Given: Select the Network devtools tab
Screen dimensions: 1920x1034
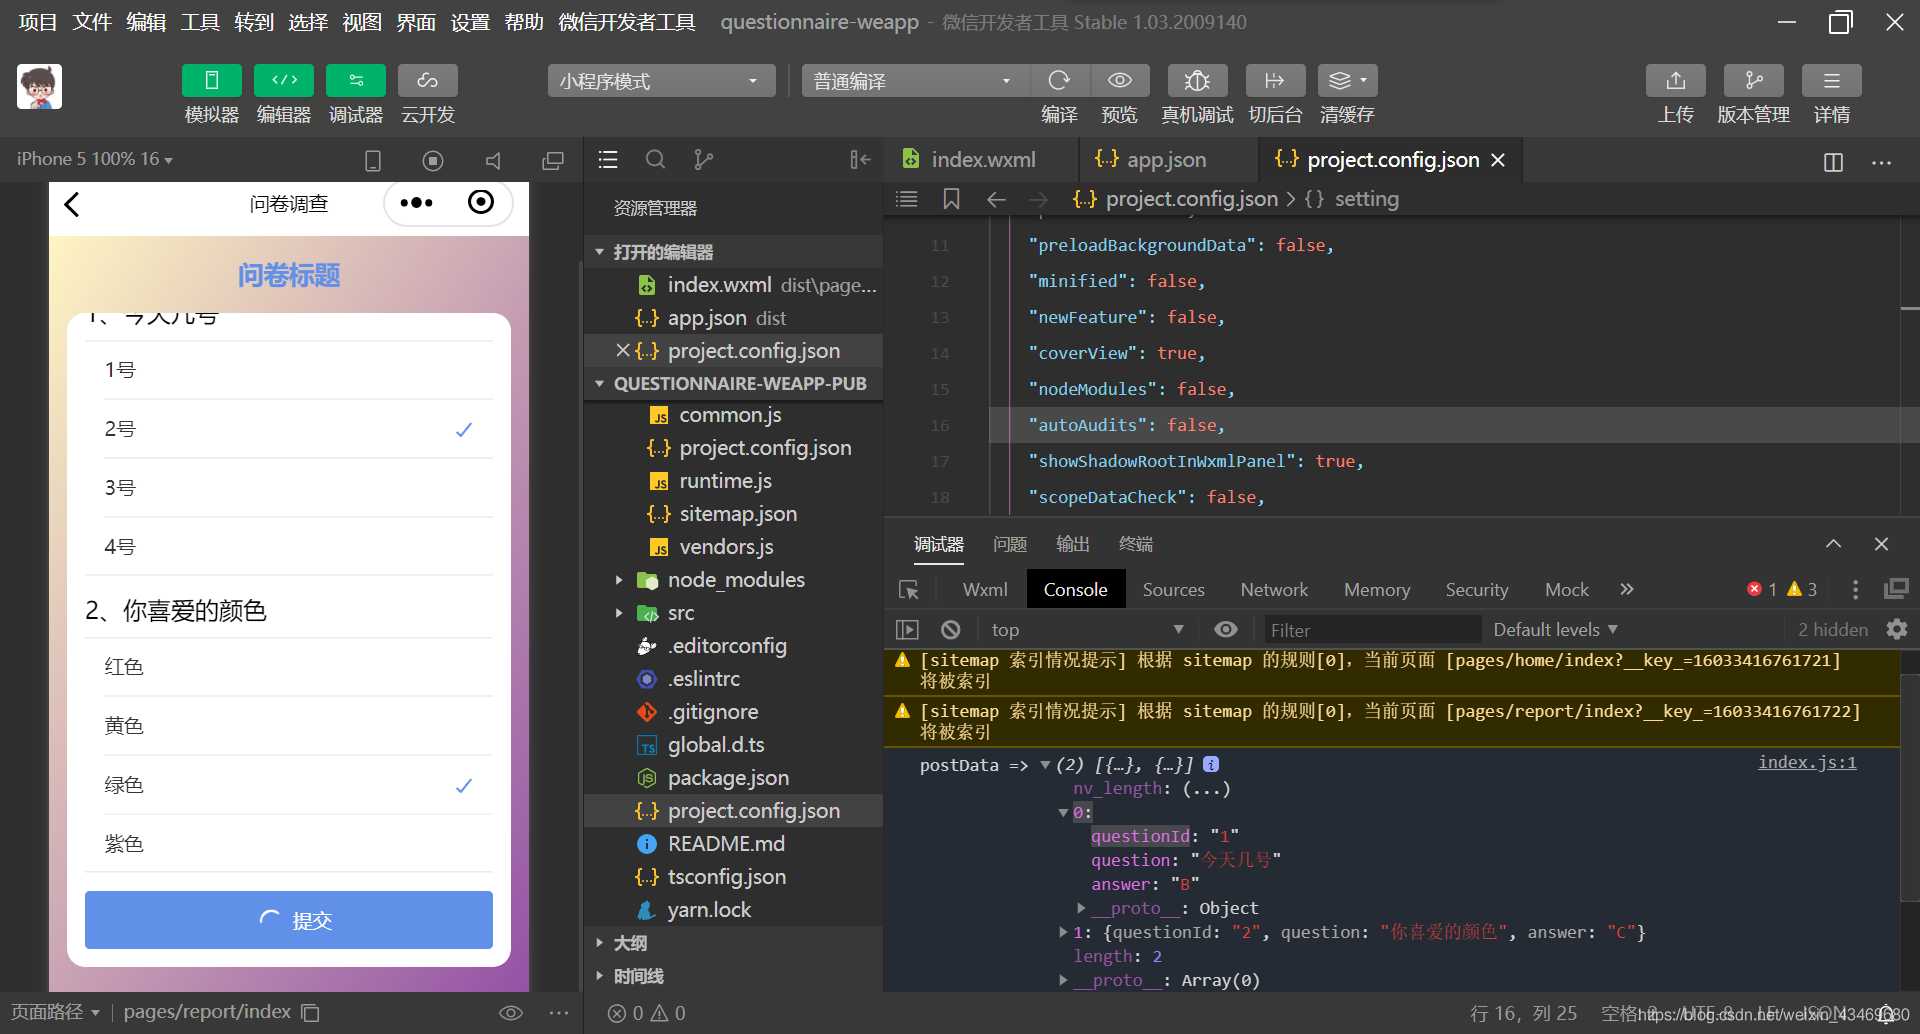Looking at the screenshot, I should 1274,589.
